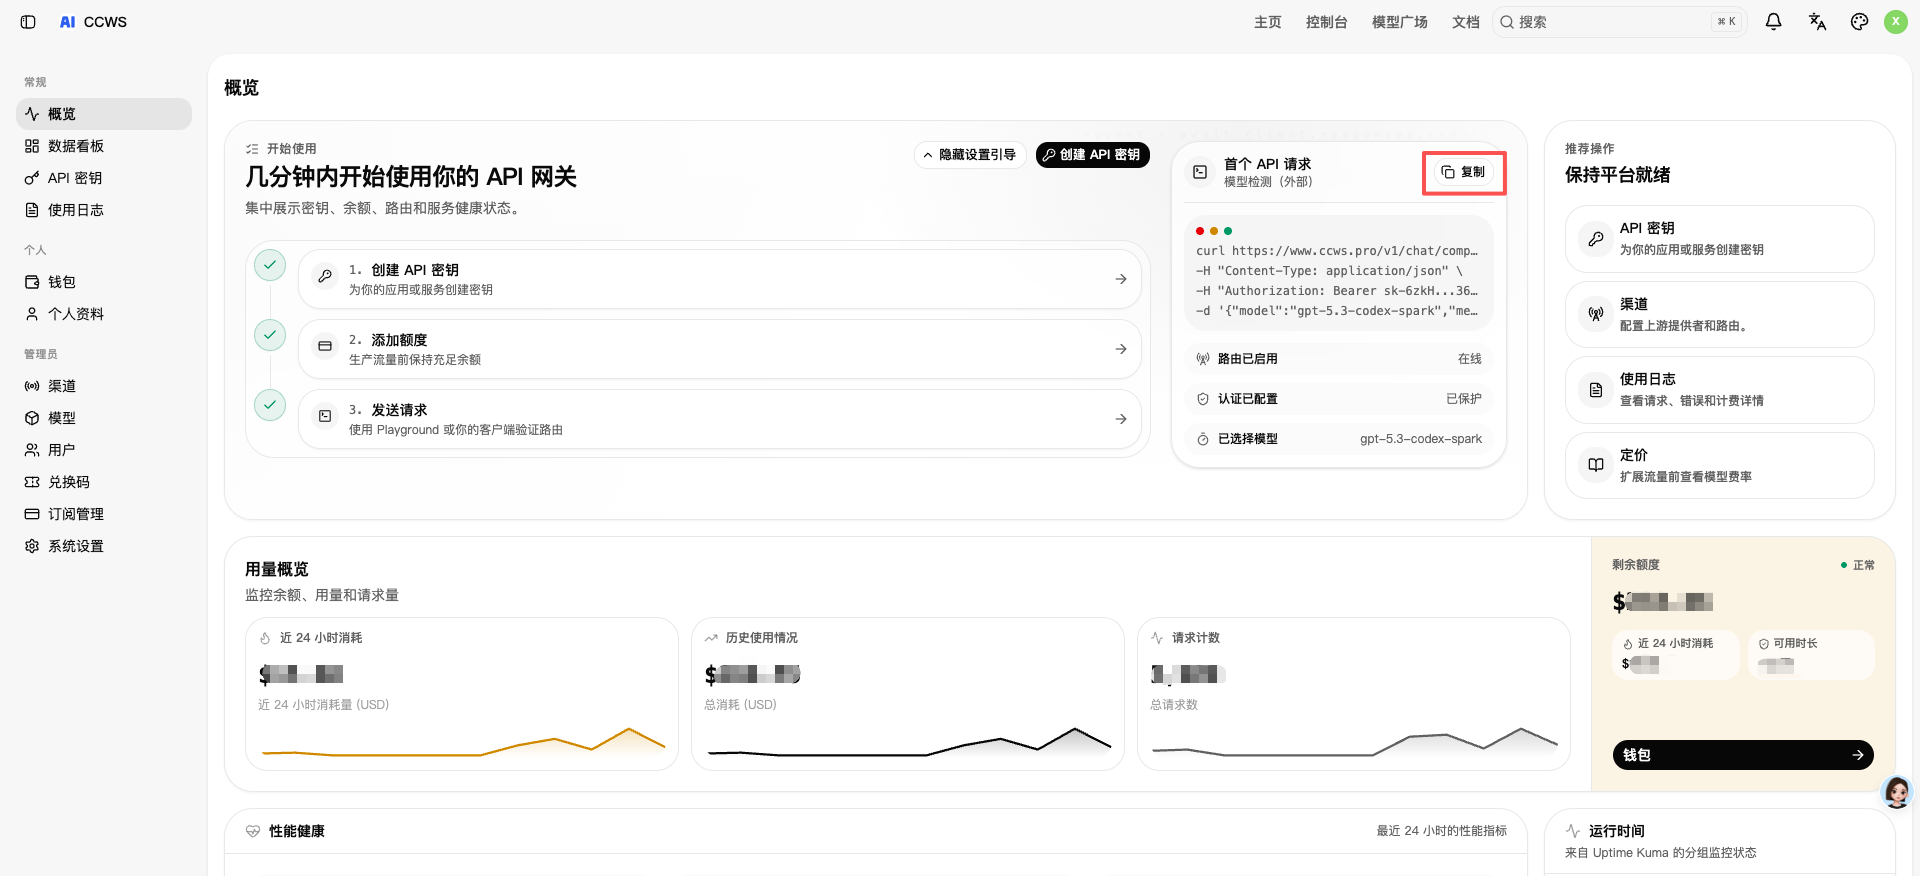
Task: Open 系统设置 in the sidebar
Action: click(x=104, y=546)
